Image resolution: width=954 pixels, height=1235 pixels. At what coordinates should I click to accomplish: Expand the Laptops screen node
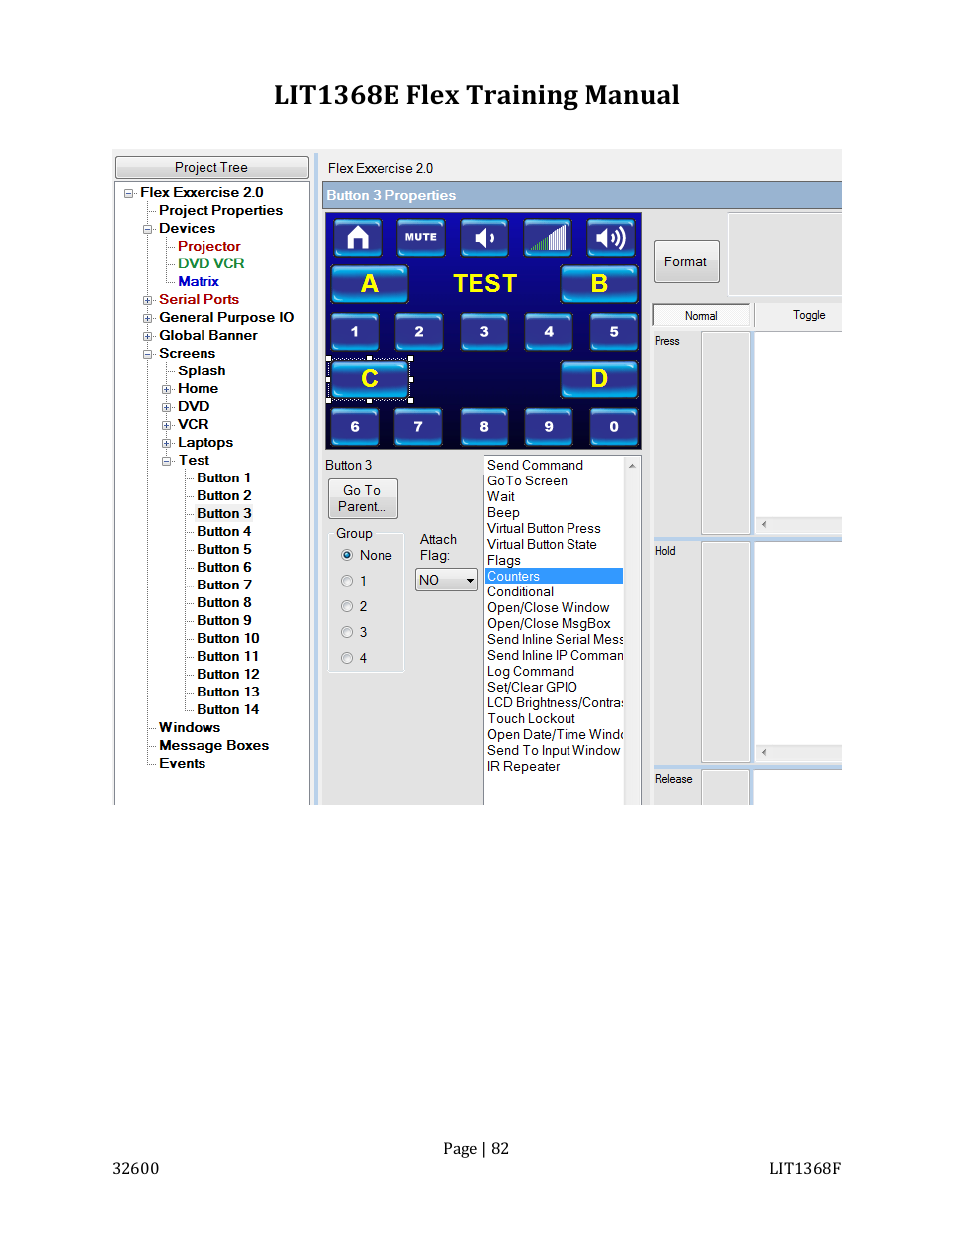167,443
